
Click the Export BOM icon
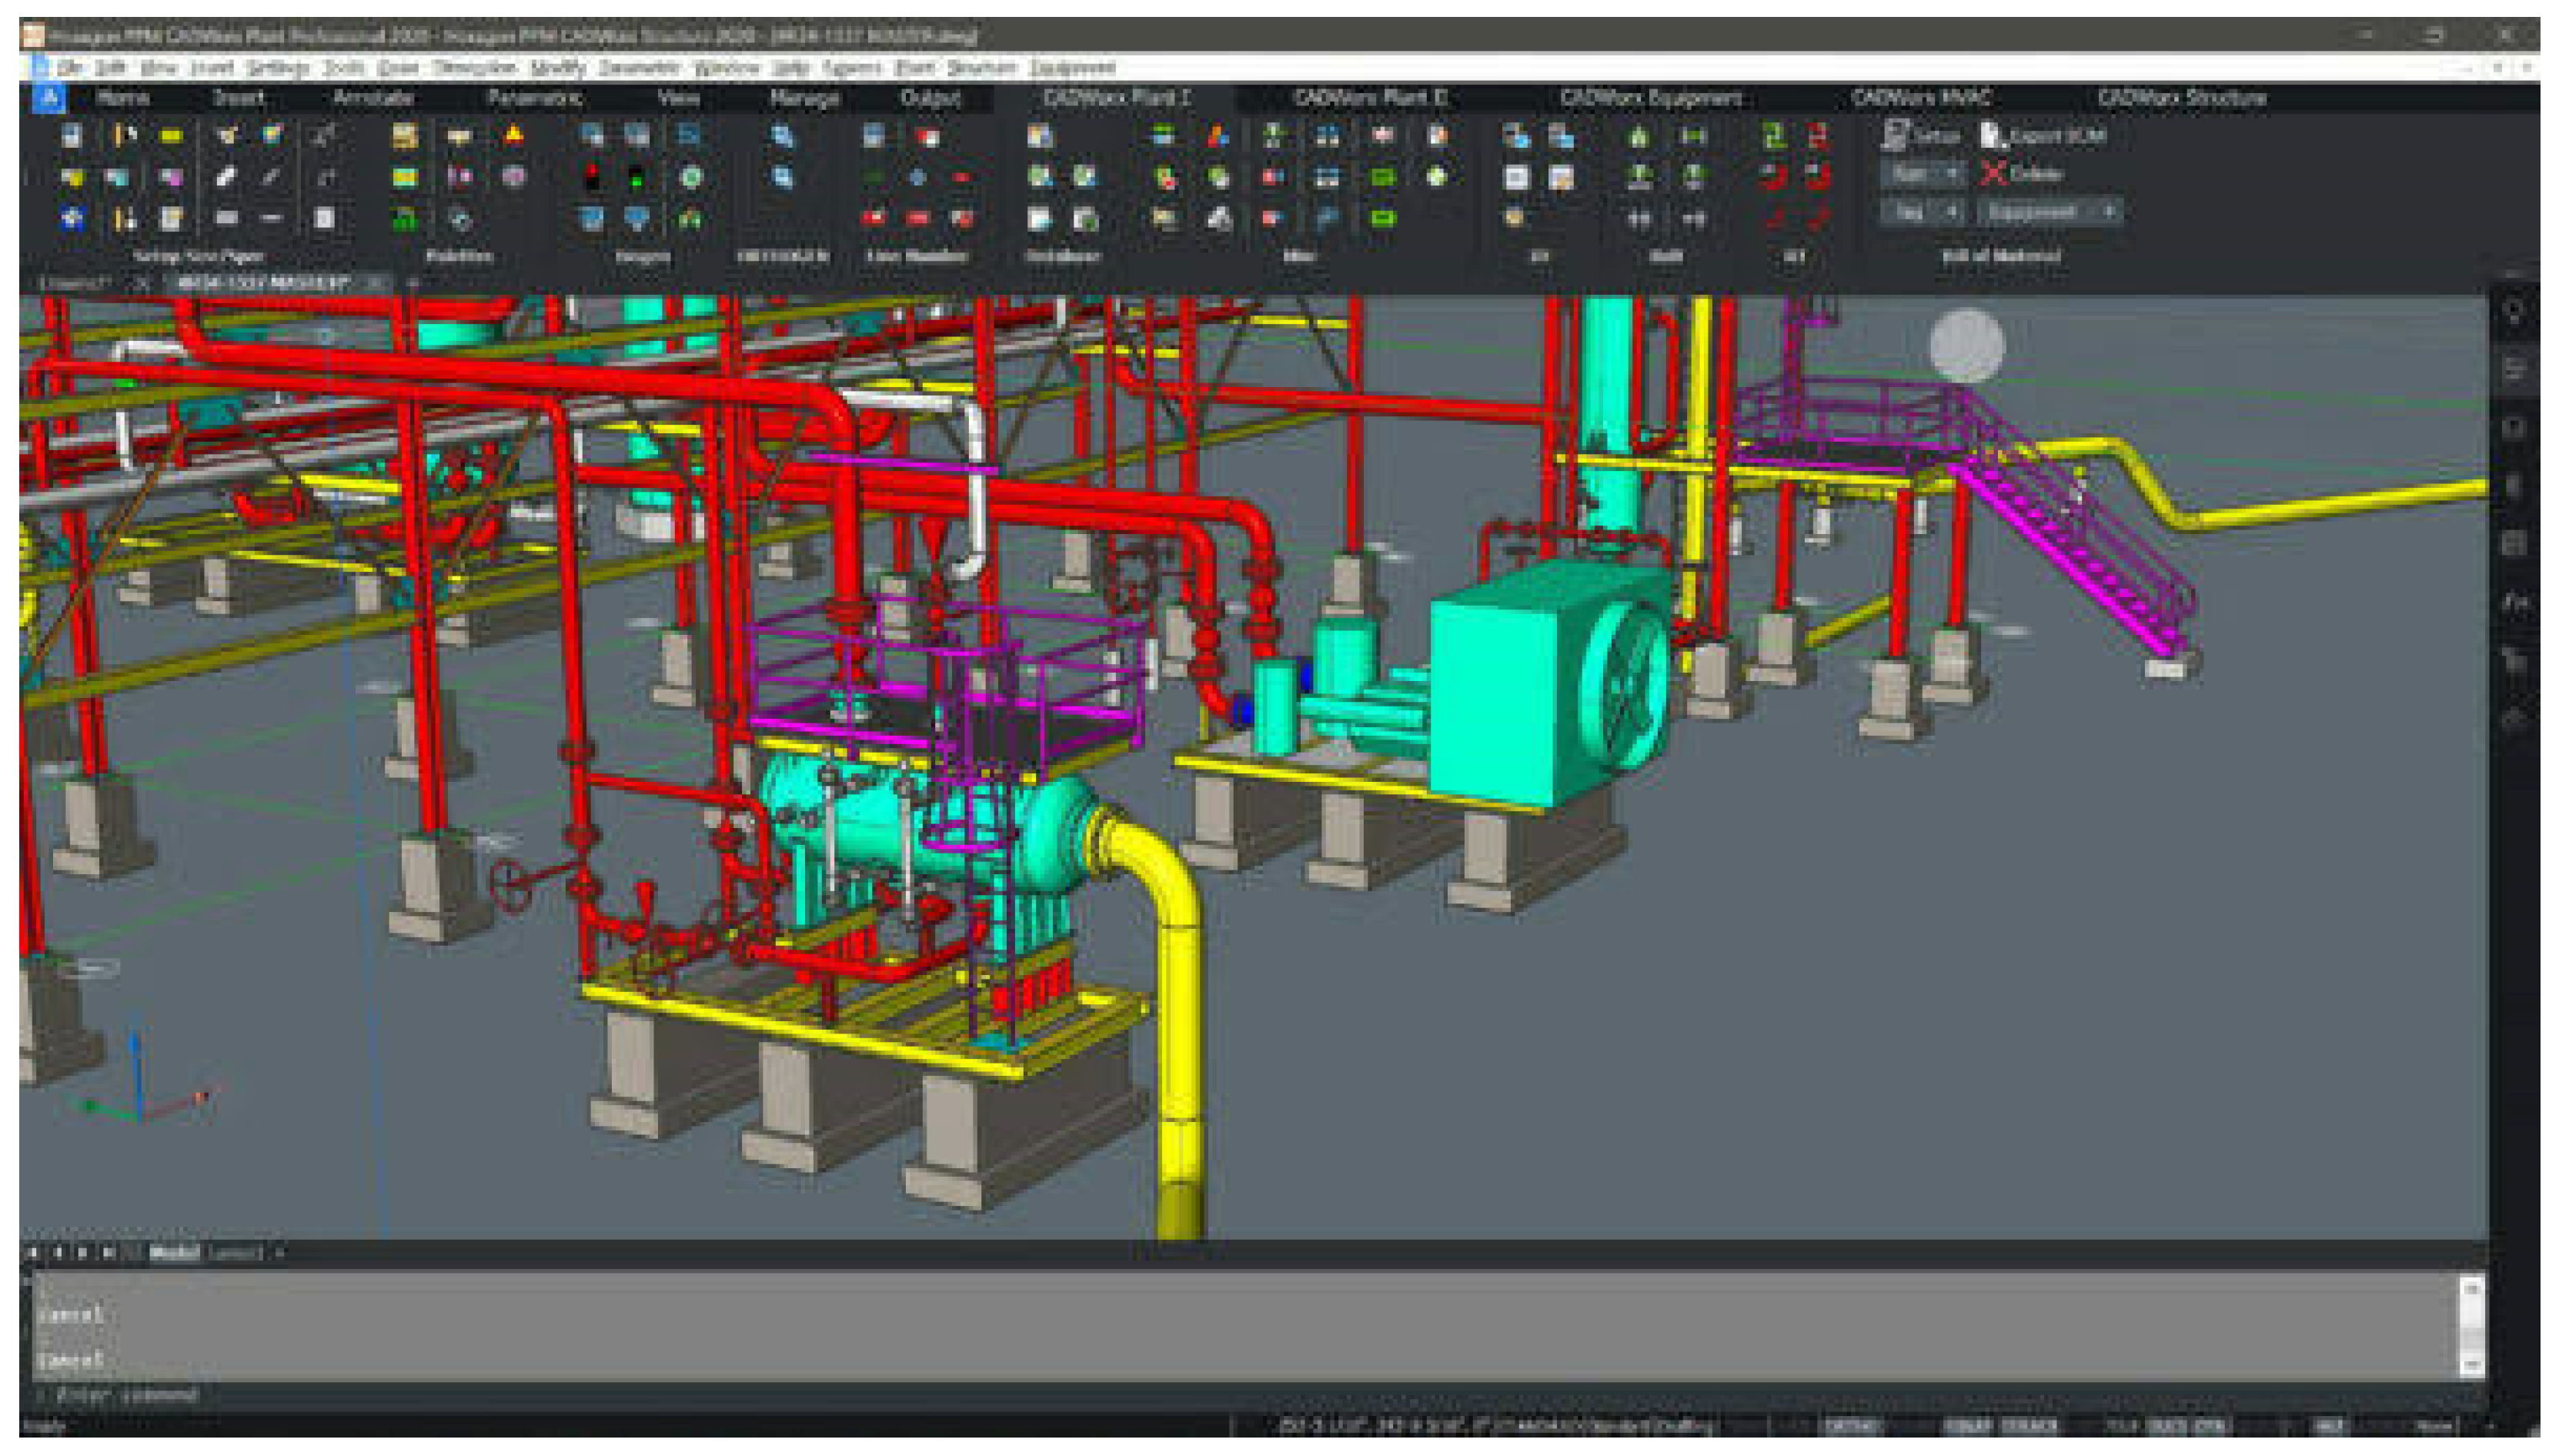click(x=1994, y=135)
